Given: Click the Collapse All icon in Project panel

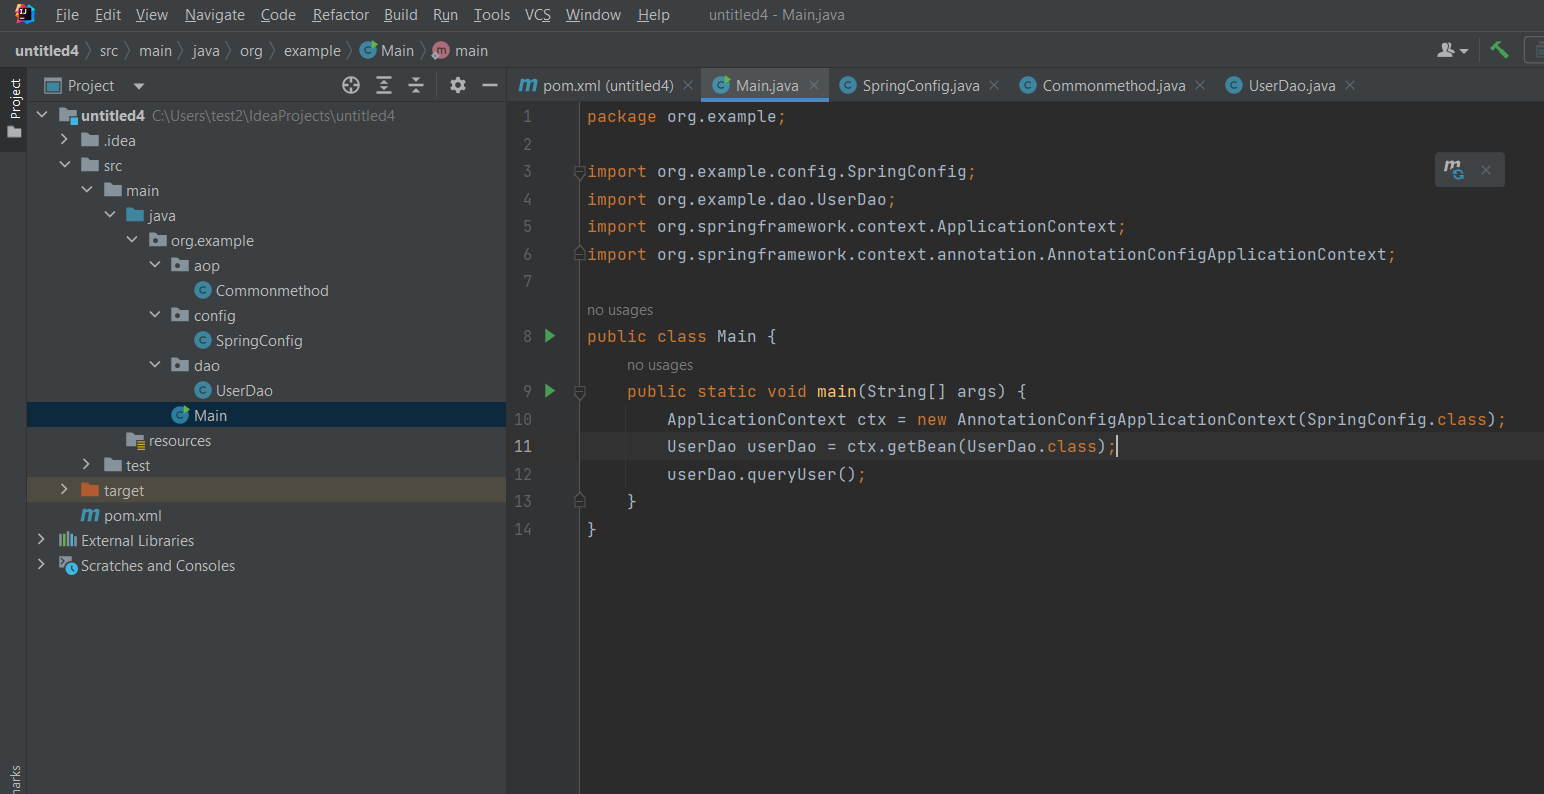Looking at the screenshot, I should 416,85.
